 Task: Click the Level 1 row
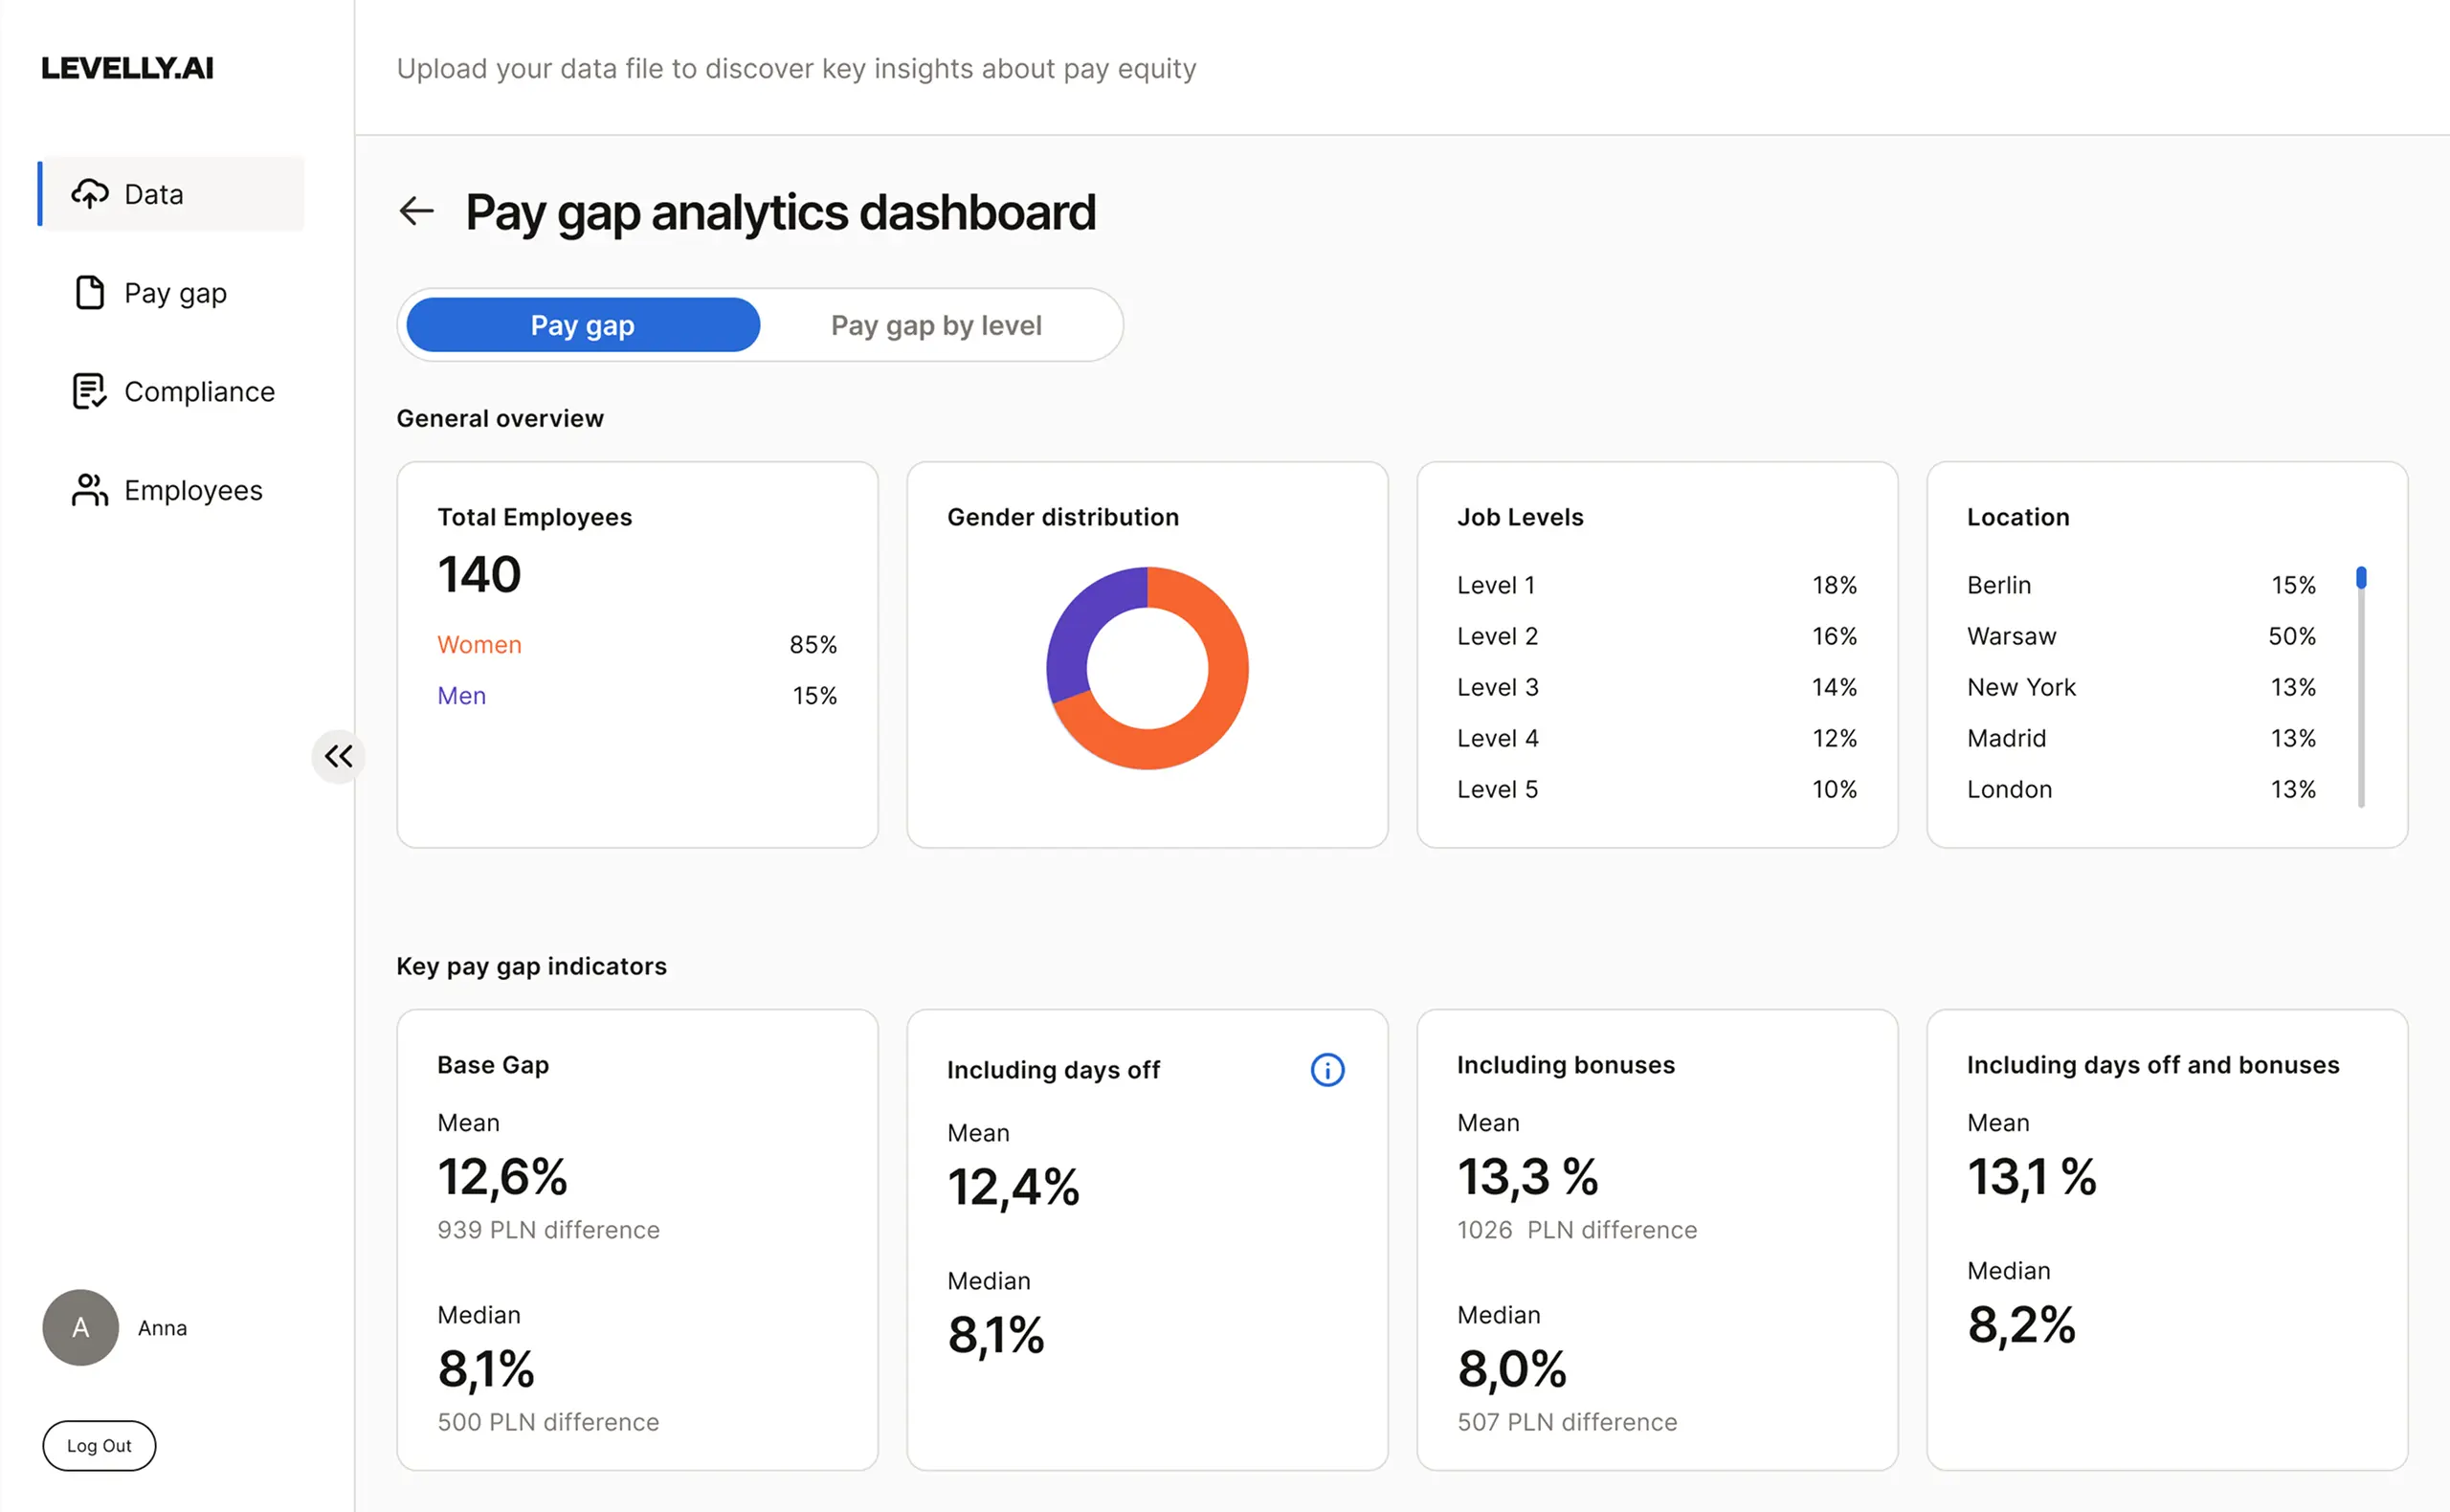[x=1656, y=585]
